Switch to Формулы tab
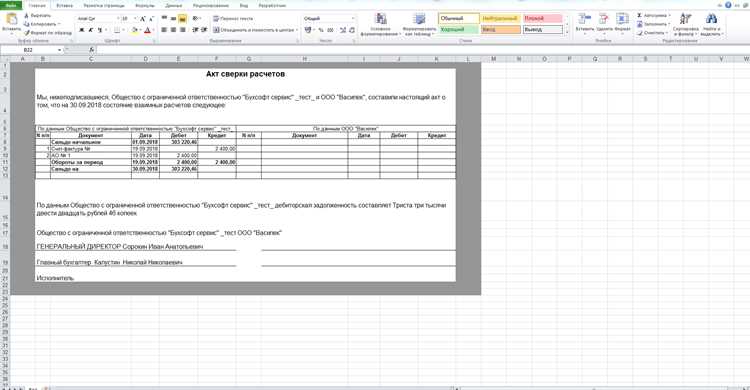This screenshot has width=750, height=390. click(145, 6)
